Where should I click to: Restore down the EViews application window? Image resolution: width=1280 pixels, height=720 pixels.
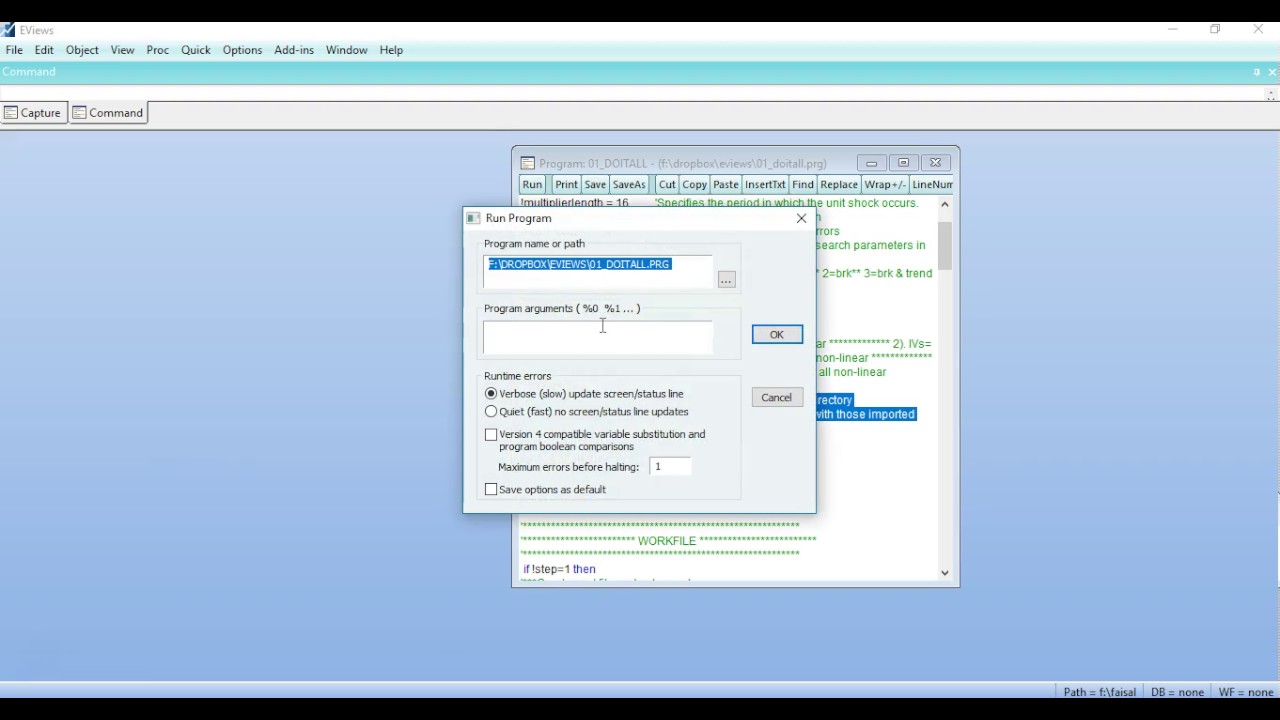pyautogui.click(x=1216, y=30)
